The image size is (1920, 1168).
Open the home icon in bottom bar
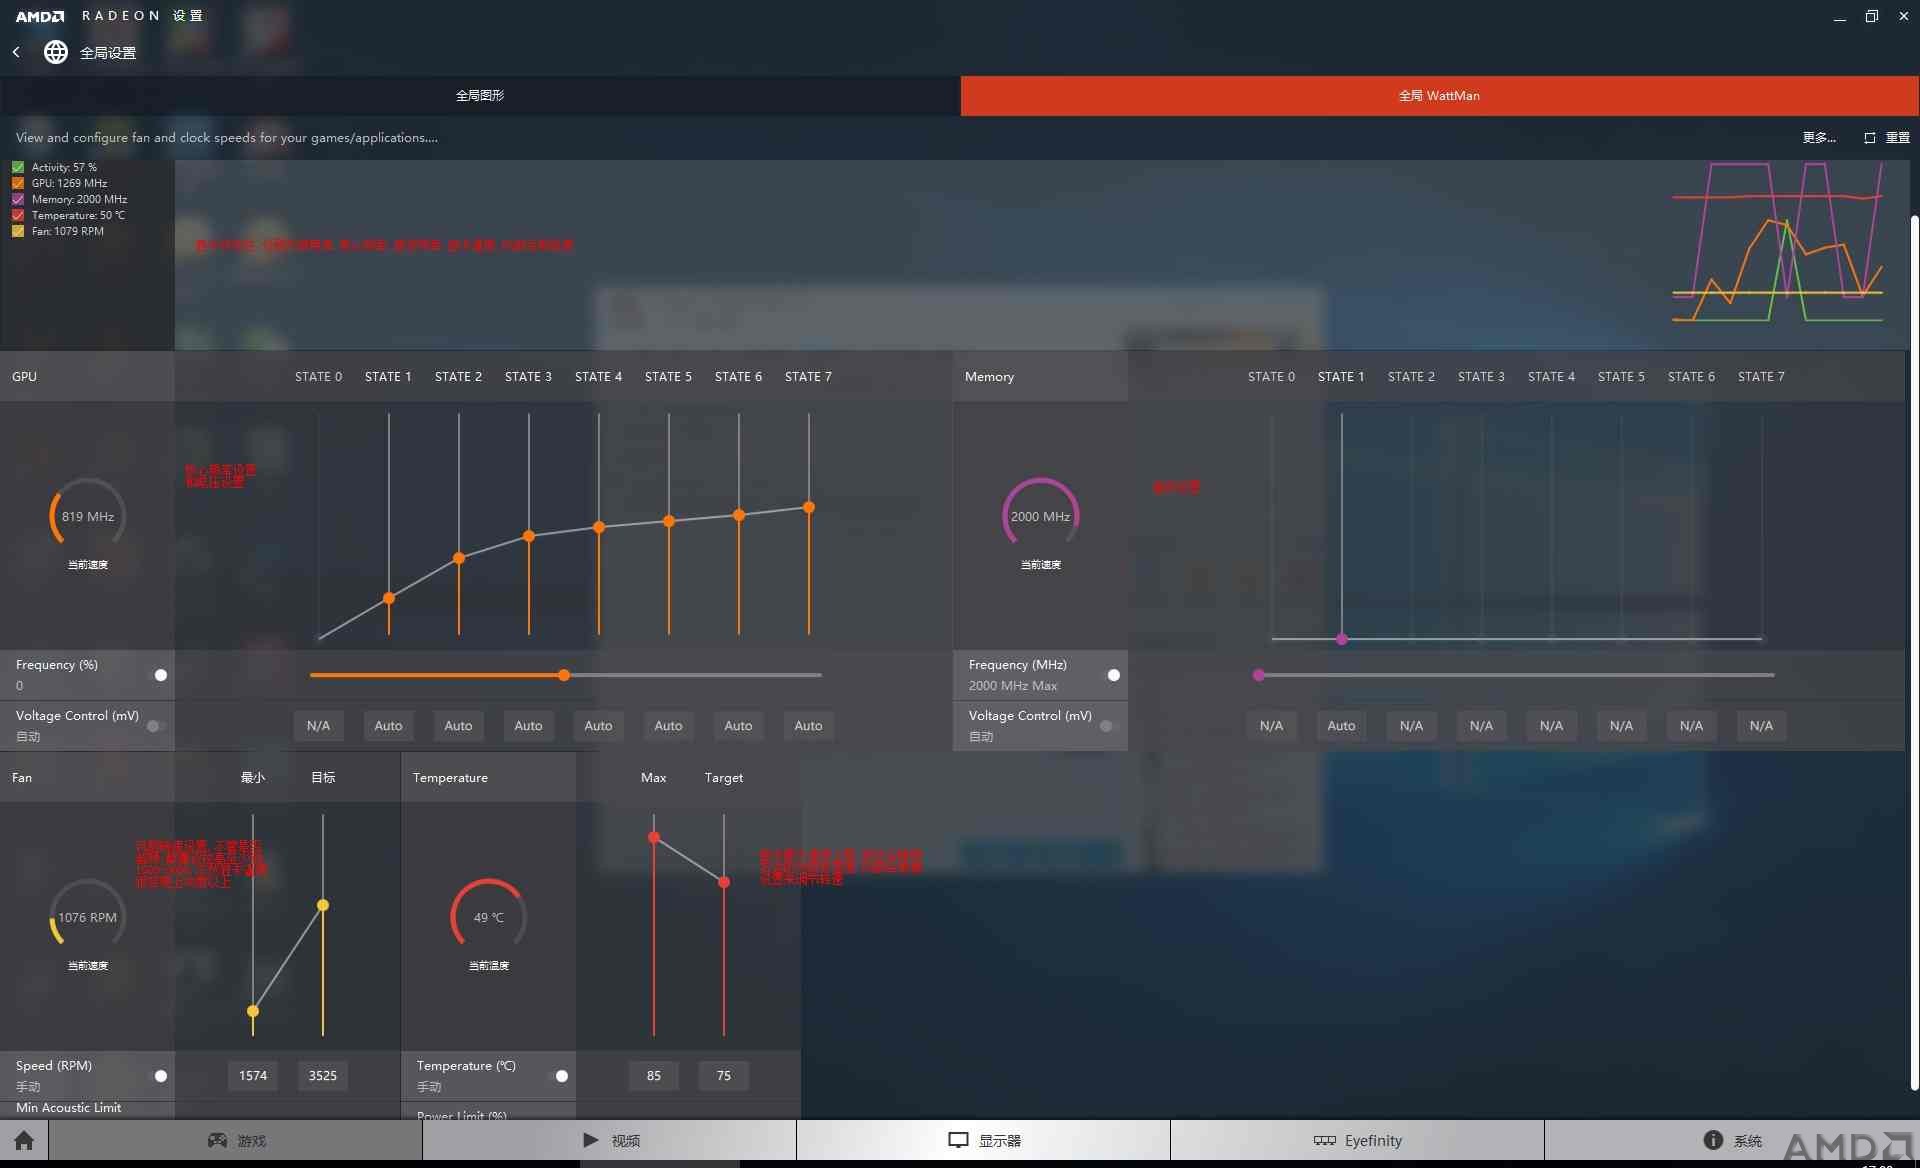(24, 1140)
